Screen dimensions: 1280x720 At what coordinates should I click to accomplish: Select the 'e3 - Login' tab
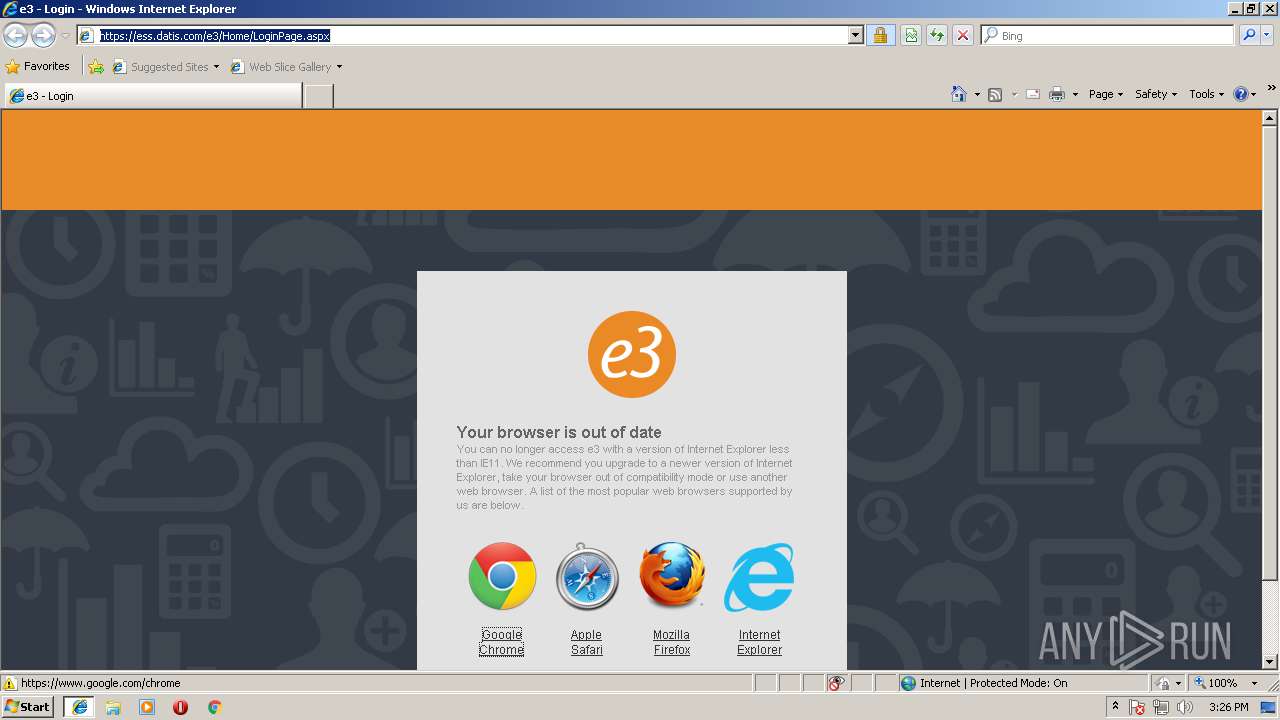pyautogui.click(x=153, y=96)
